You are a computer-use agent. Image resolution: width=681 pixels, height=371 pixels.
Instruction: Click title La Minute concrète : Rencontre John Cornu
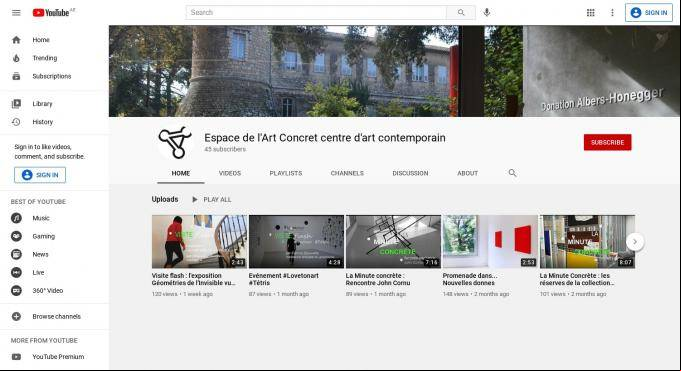click(378, 279)
